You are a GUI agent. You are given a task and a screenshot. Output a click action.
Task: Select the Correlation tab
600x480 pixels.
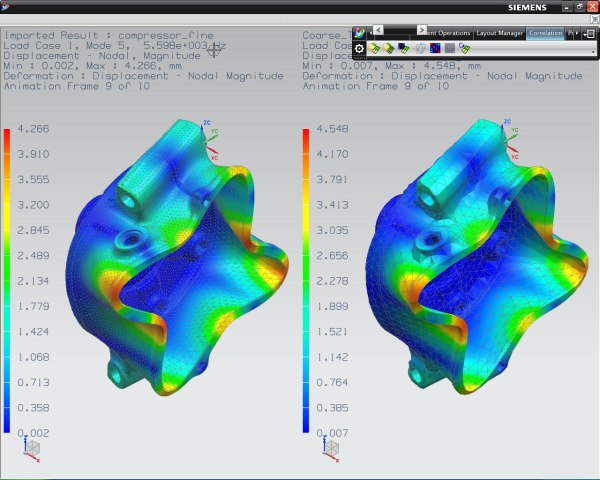pos(546,33)
